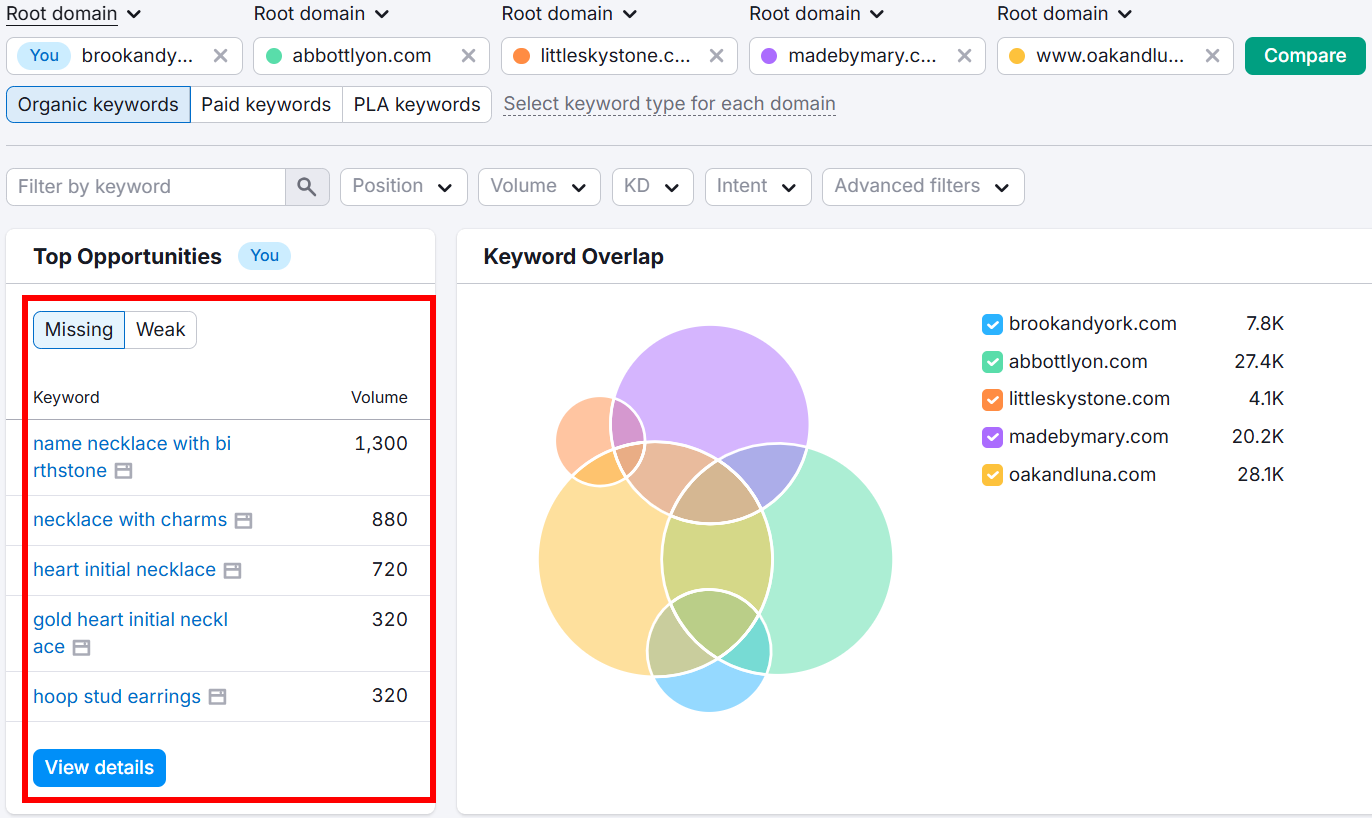Image resolution: width=1372 pixels, height=818 pixels.
Task: Switch to the Paid keywords tab
Action: pos(266,105)
